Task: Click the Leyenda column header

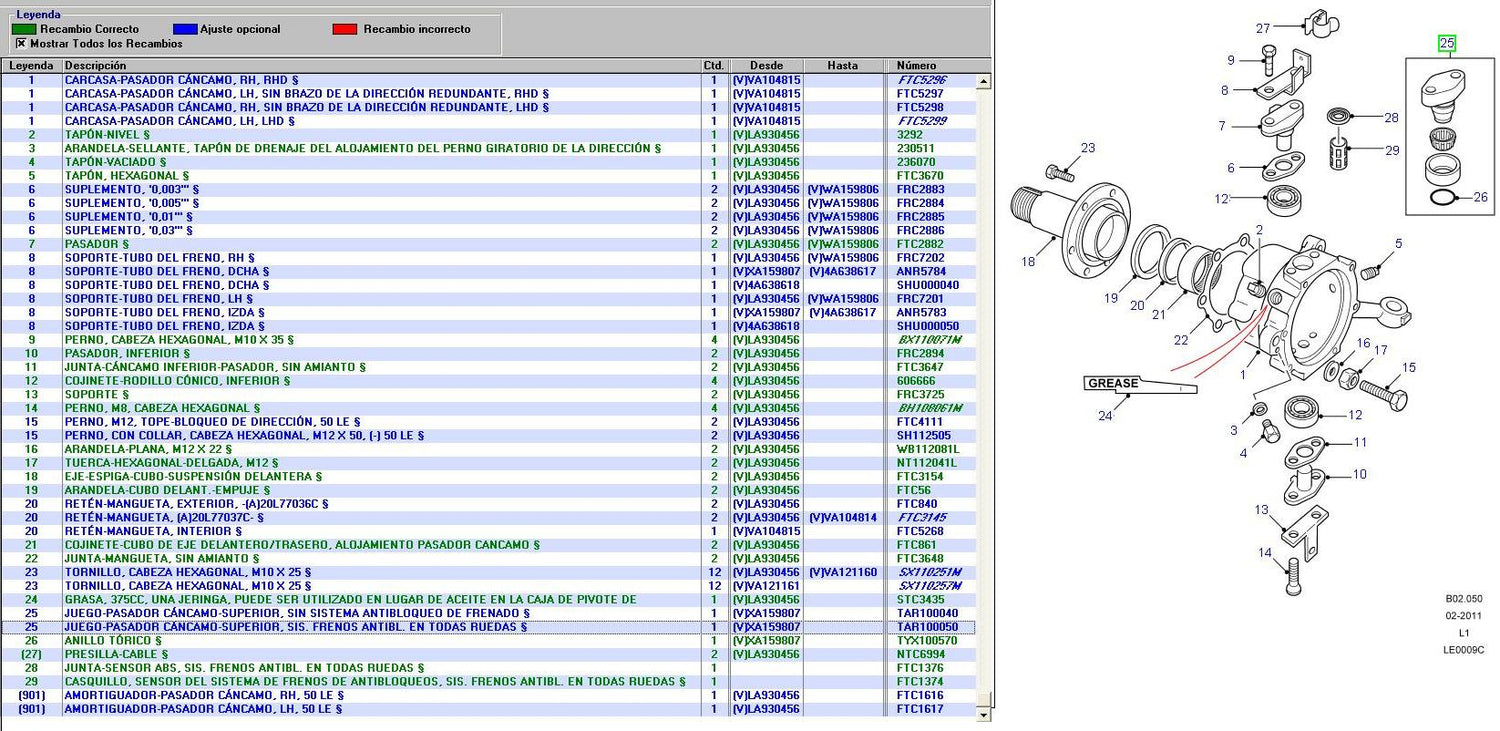Action: (x=31, y=65)
